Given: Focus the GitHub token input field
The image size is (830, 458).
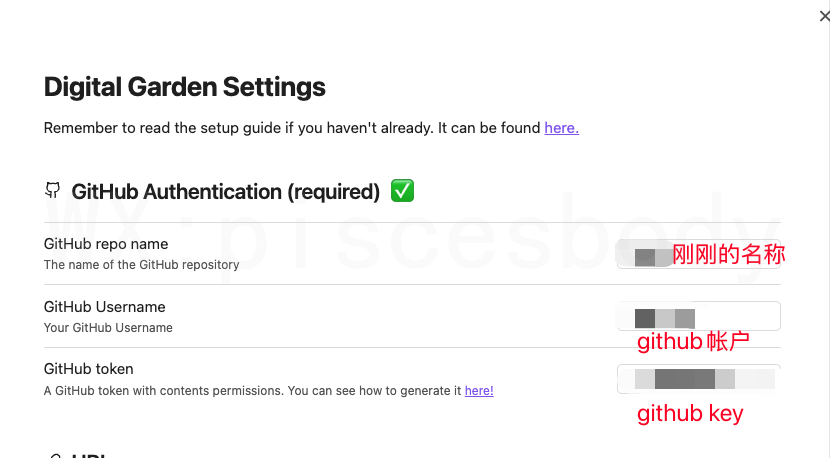Looking at the screenshot, I should [699, 379].
